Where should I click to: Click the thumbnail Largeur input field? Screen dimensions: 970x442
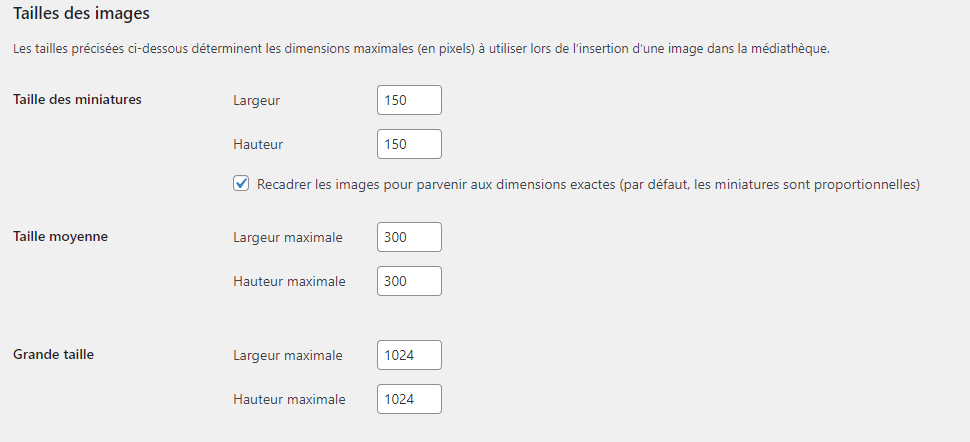[409, 100]
